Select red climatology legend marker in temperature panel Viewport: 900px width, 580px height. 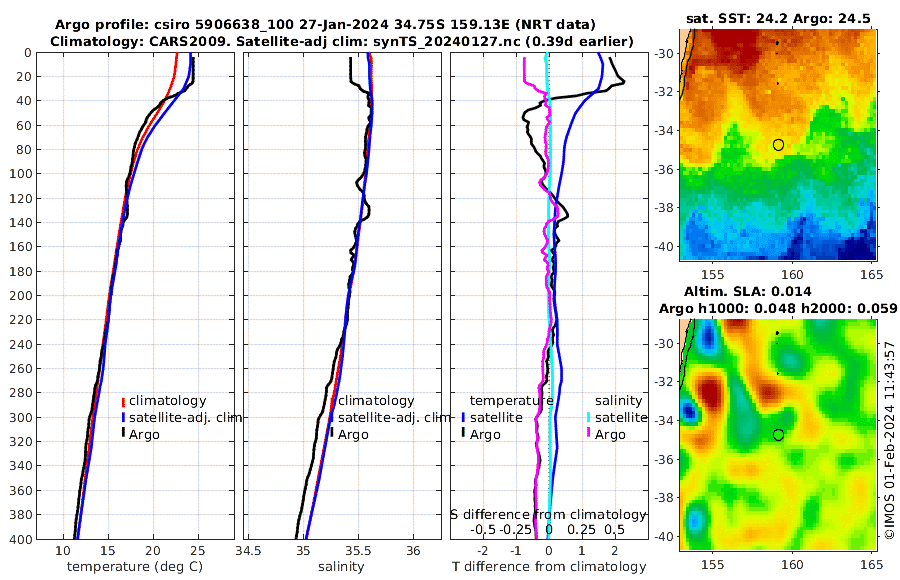coord(123,401)
